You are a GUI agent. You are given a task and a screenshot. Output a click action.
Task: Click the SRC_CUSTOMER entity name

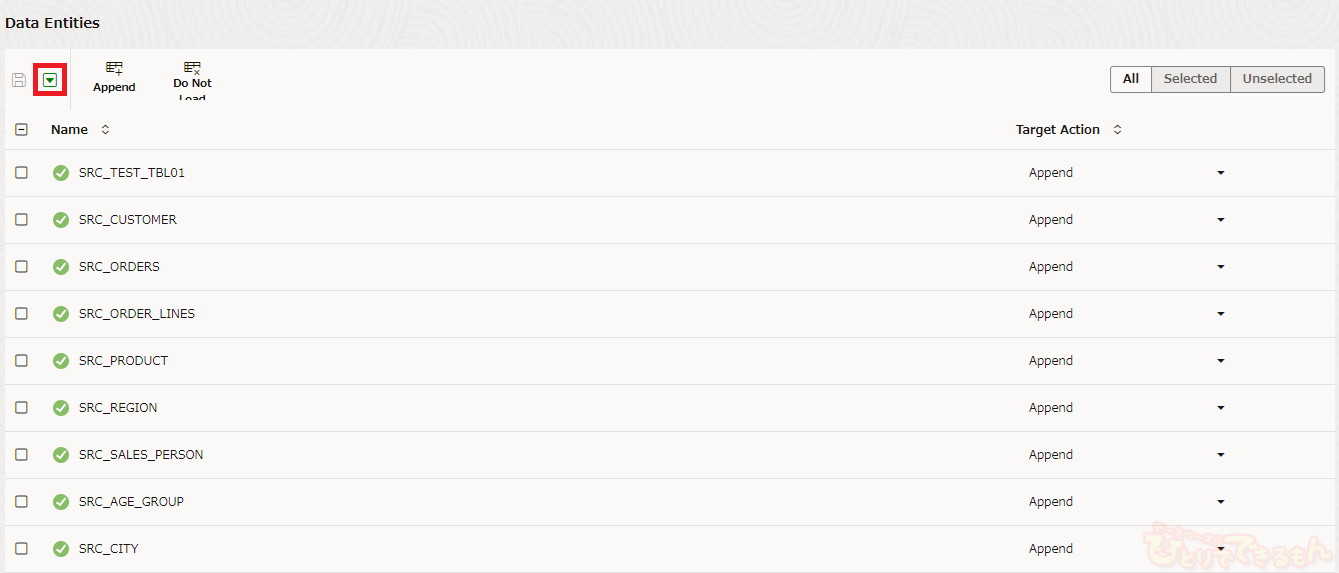128,220
